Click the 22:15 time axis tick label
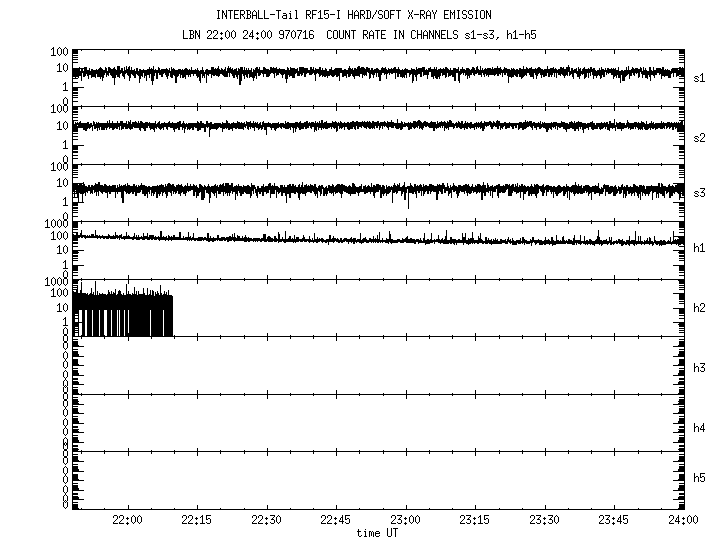720x550 pixels. (x=197, y=521)
